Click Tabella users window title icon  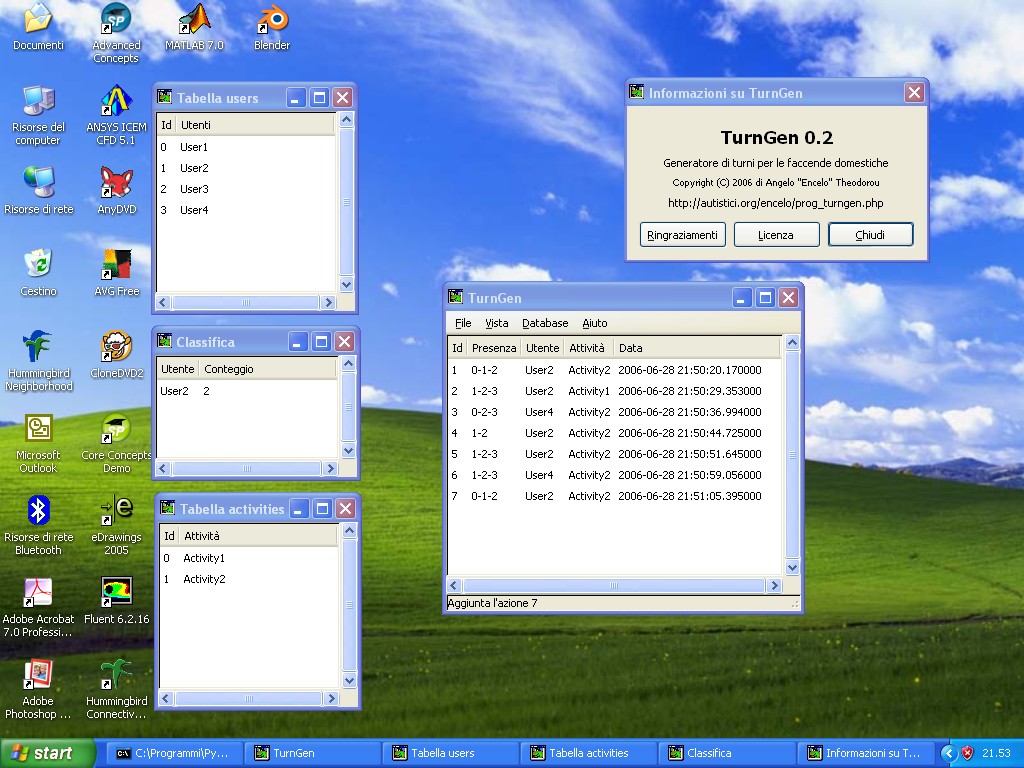pos(164,97)
